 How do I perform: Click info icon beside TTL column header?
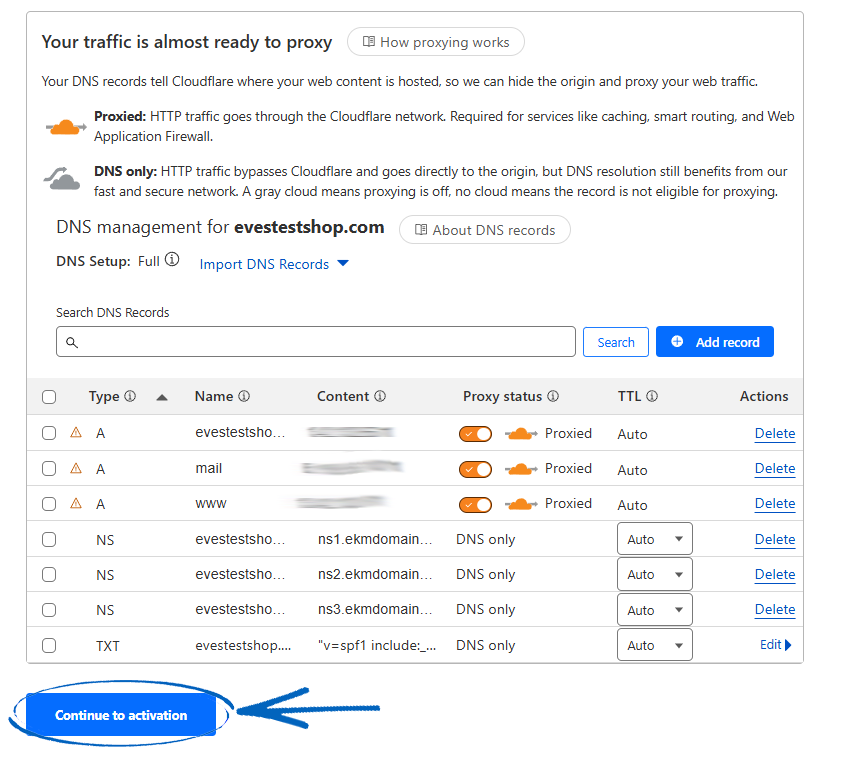(652, 396)
